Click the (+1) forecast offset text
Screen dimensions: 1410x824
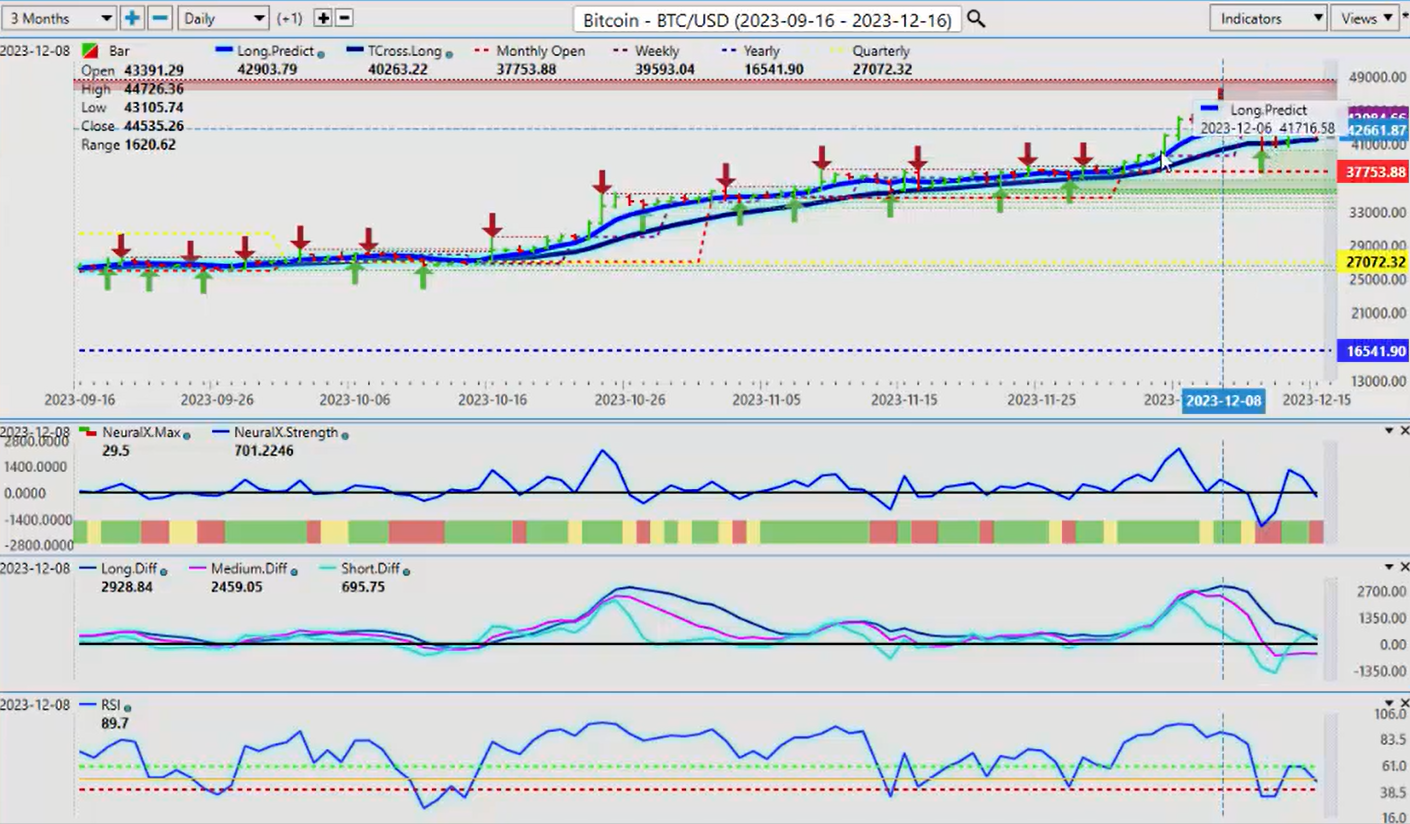(x=291, y=18)
